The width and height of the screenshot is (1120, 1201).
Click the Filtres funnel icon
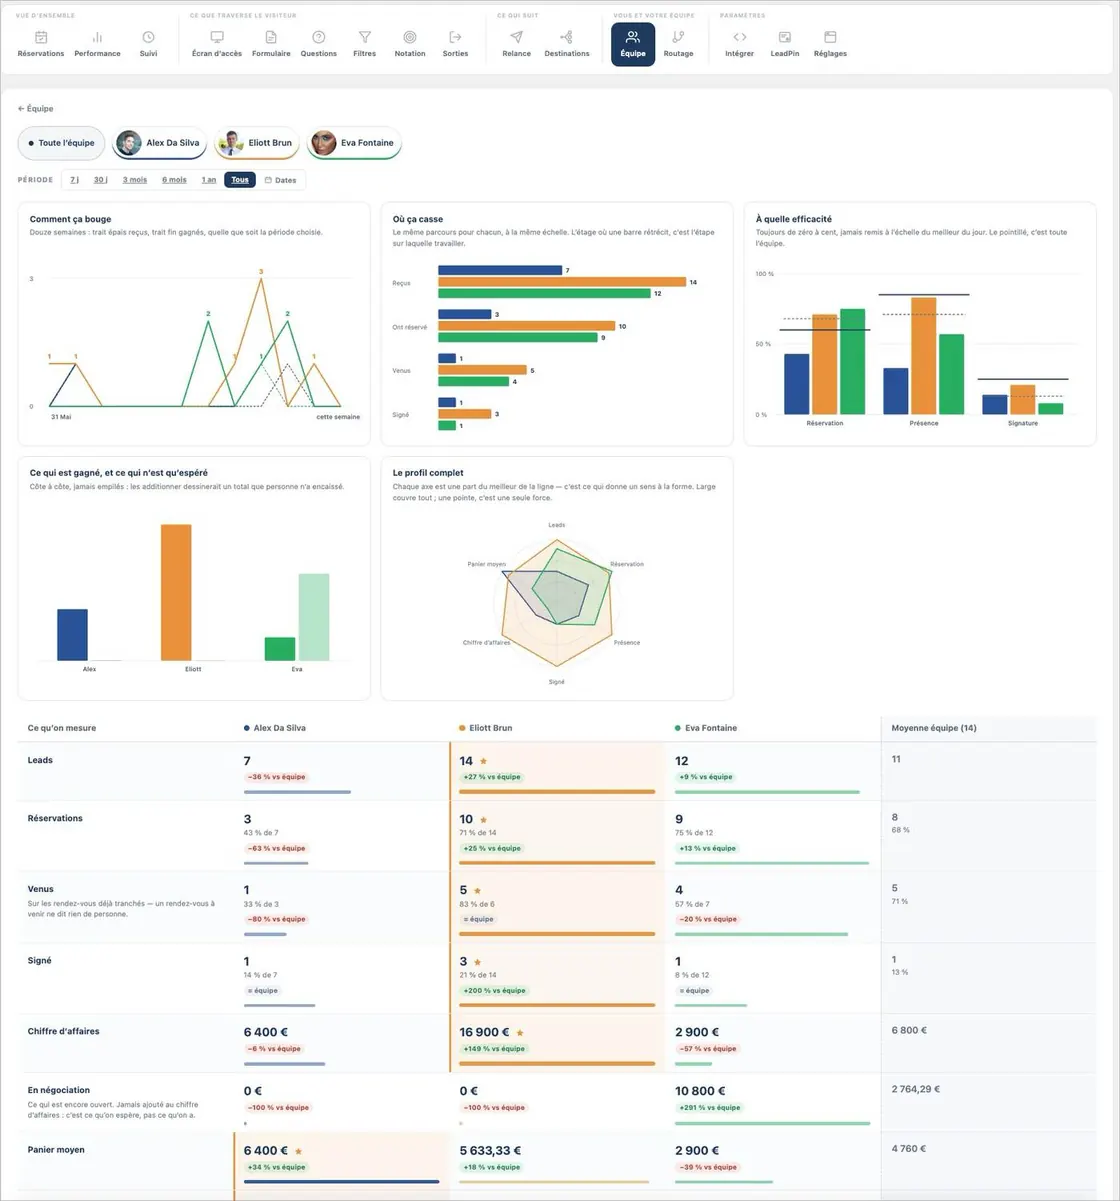pyautogui.click(x=365, y=37)
